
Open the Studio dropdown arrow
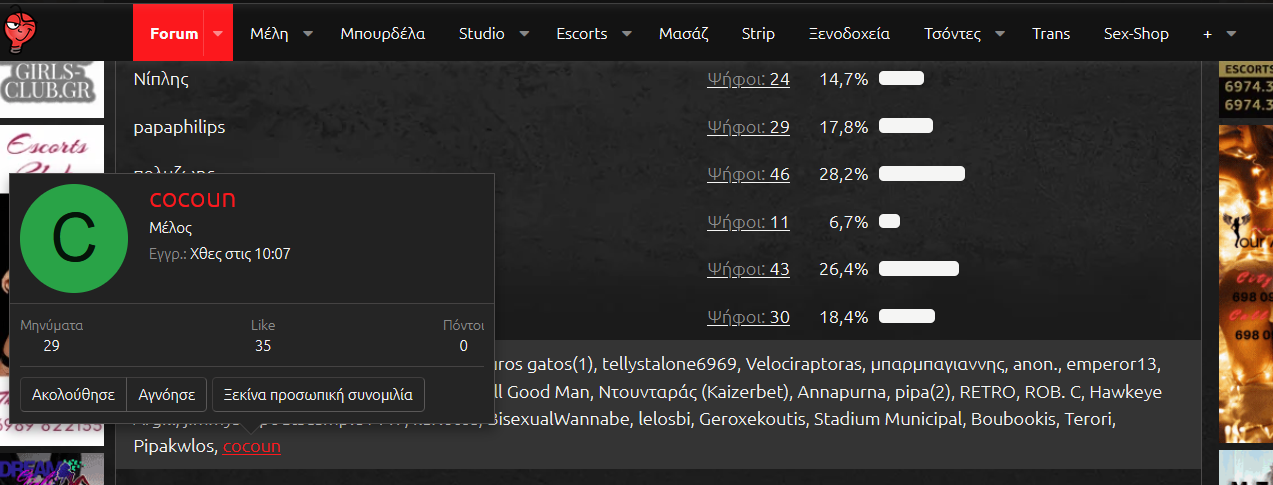coord(525,33)
